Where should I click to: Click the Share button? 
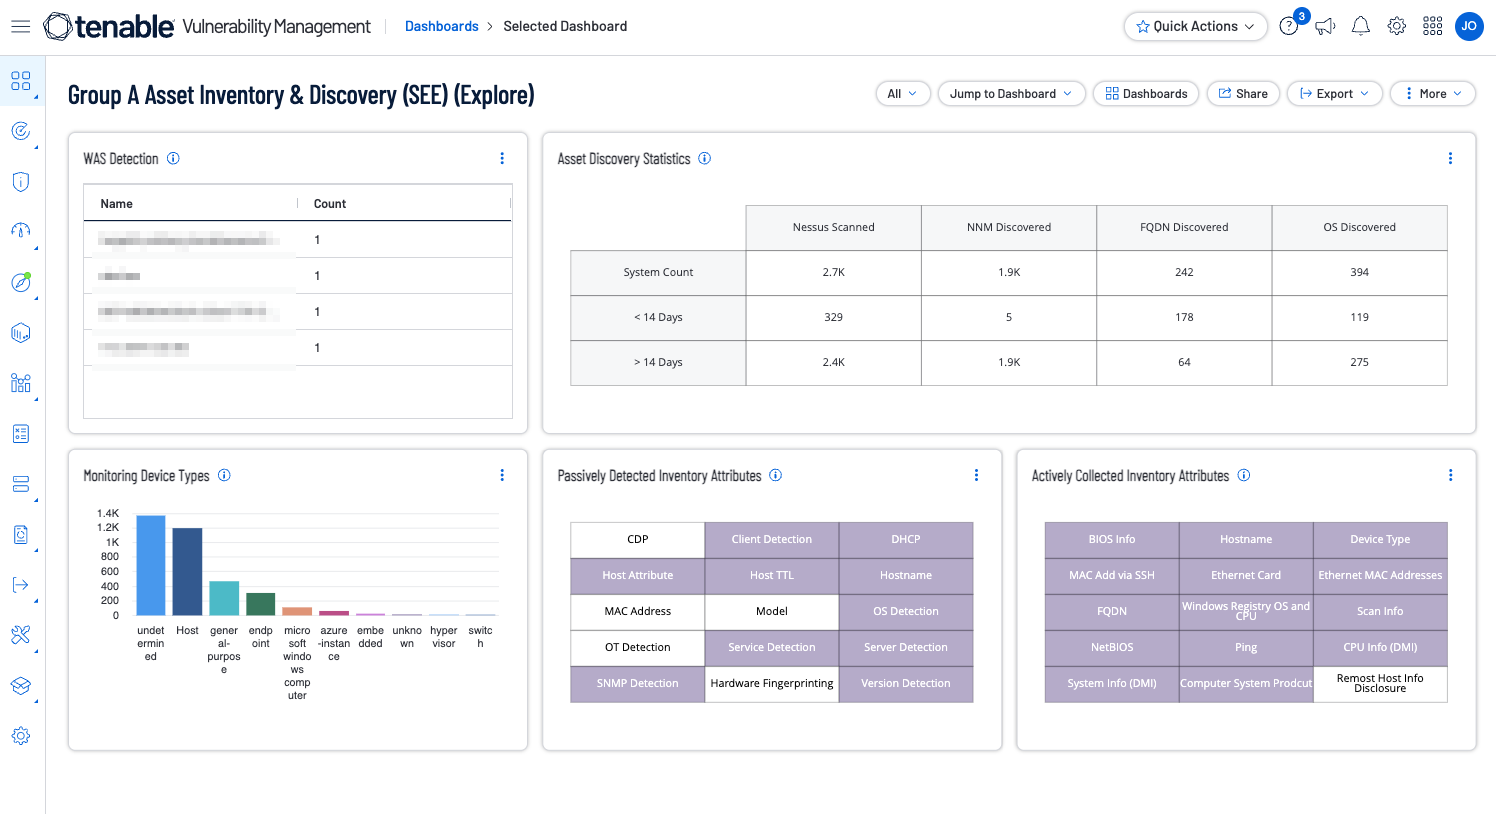[x=1243, y=94]
